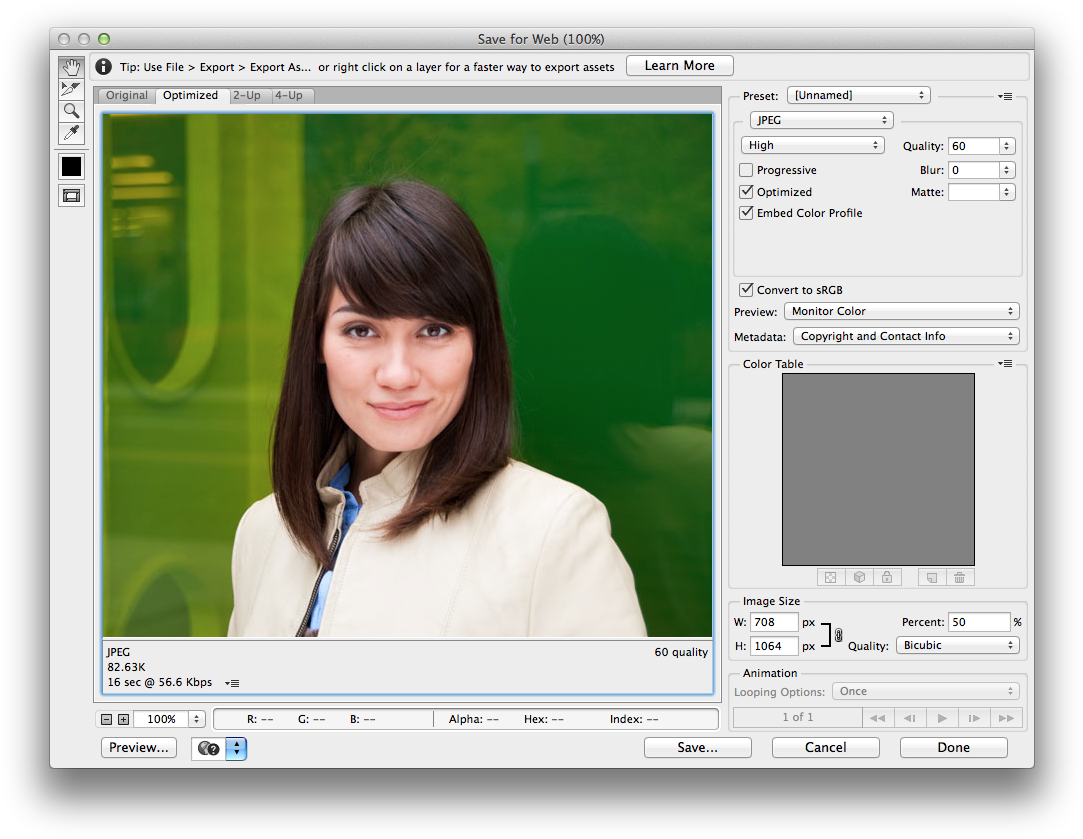Switch to the Original tab
The image size is (1083, 839).
coord(127,96)
